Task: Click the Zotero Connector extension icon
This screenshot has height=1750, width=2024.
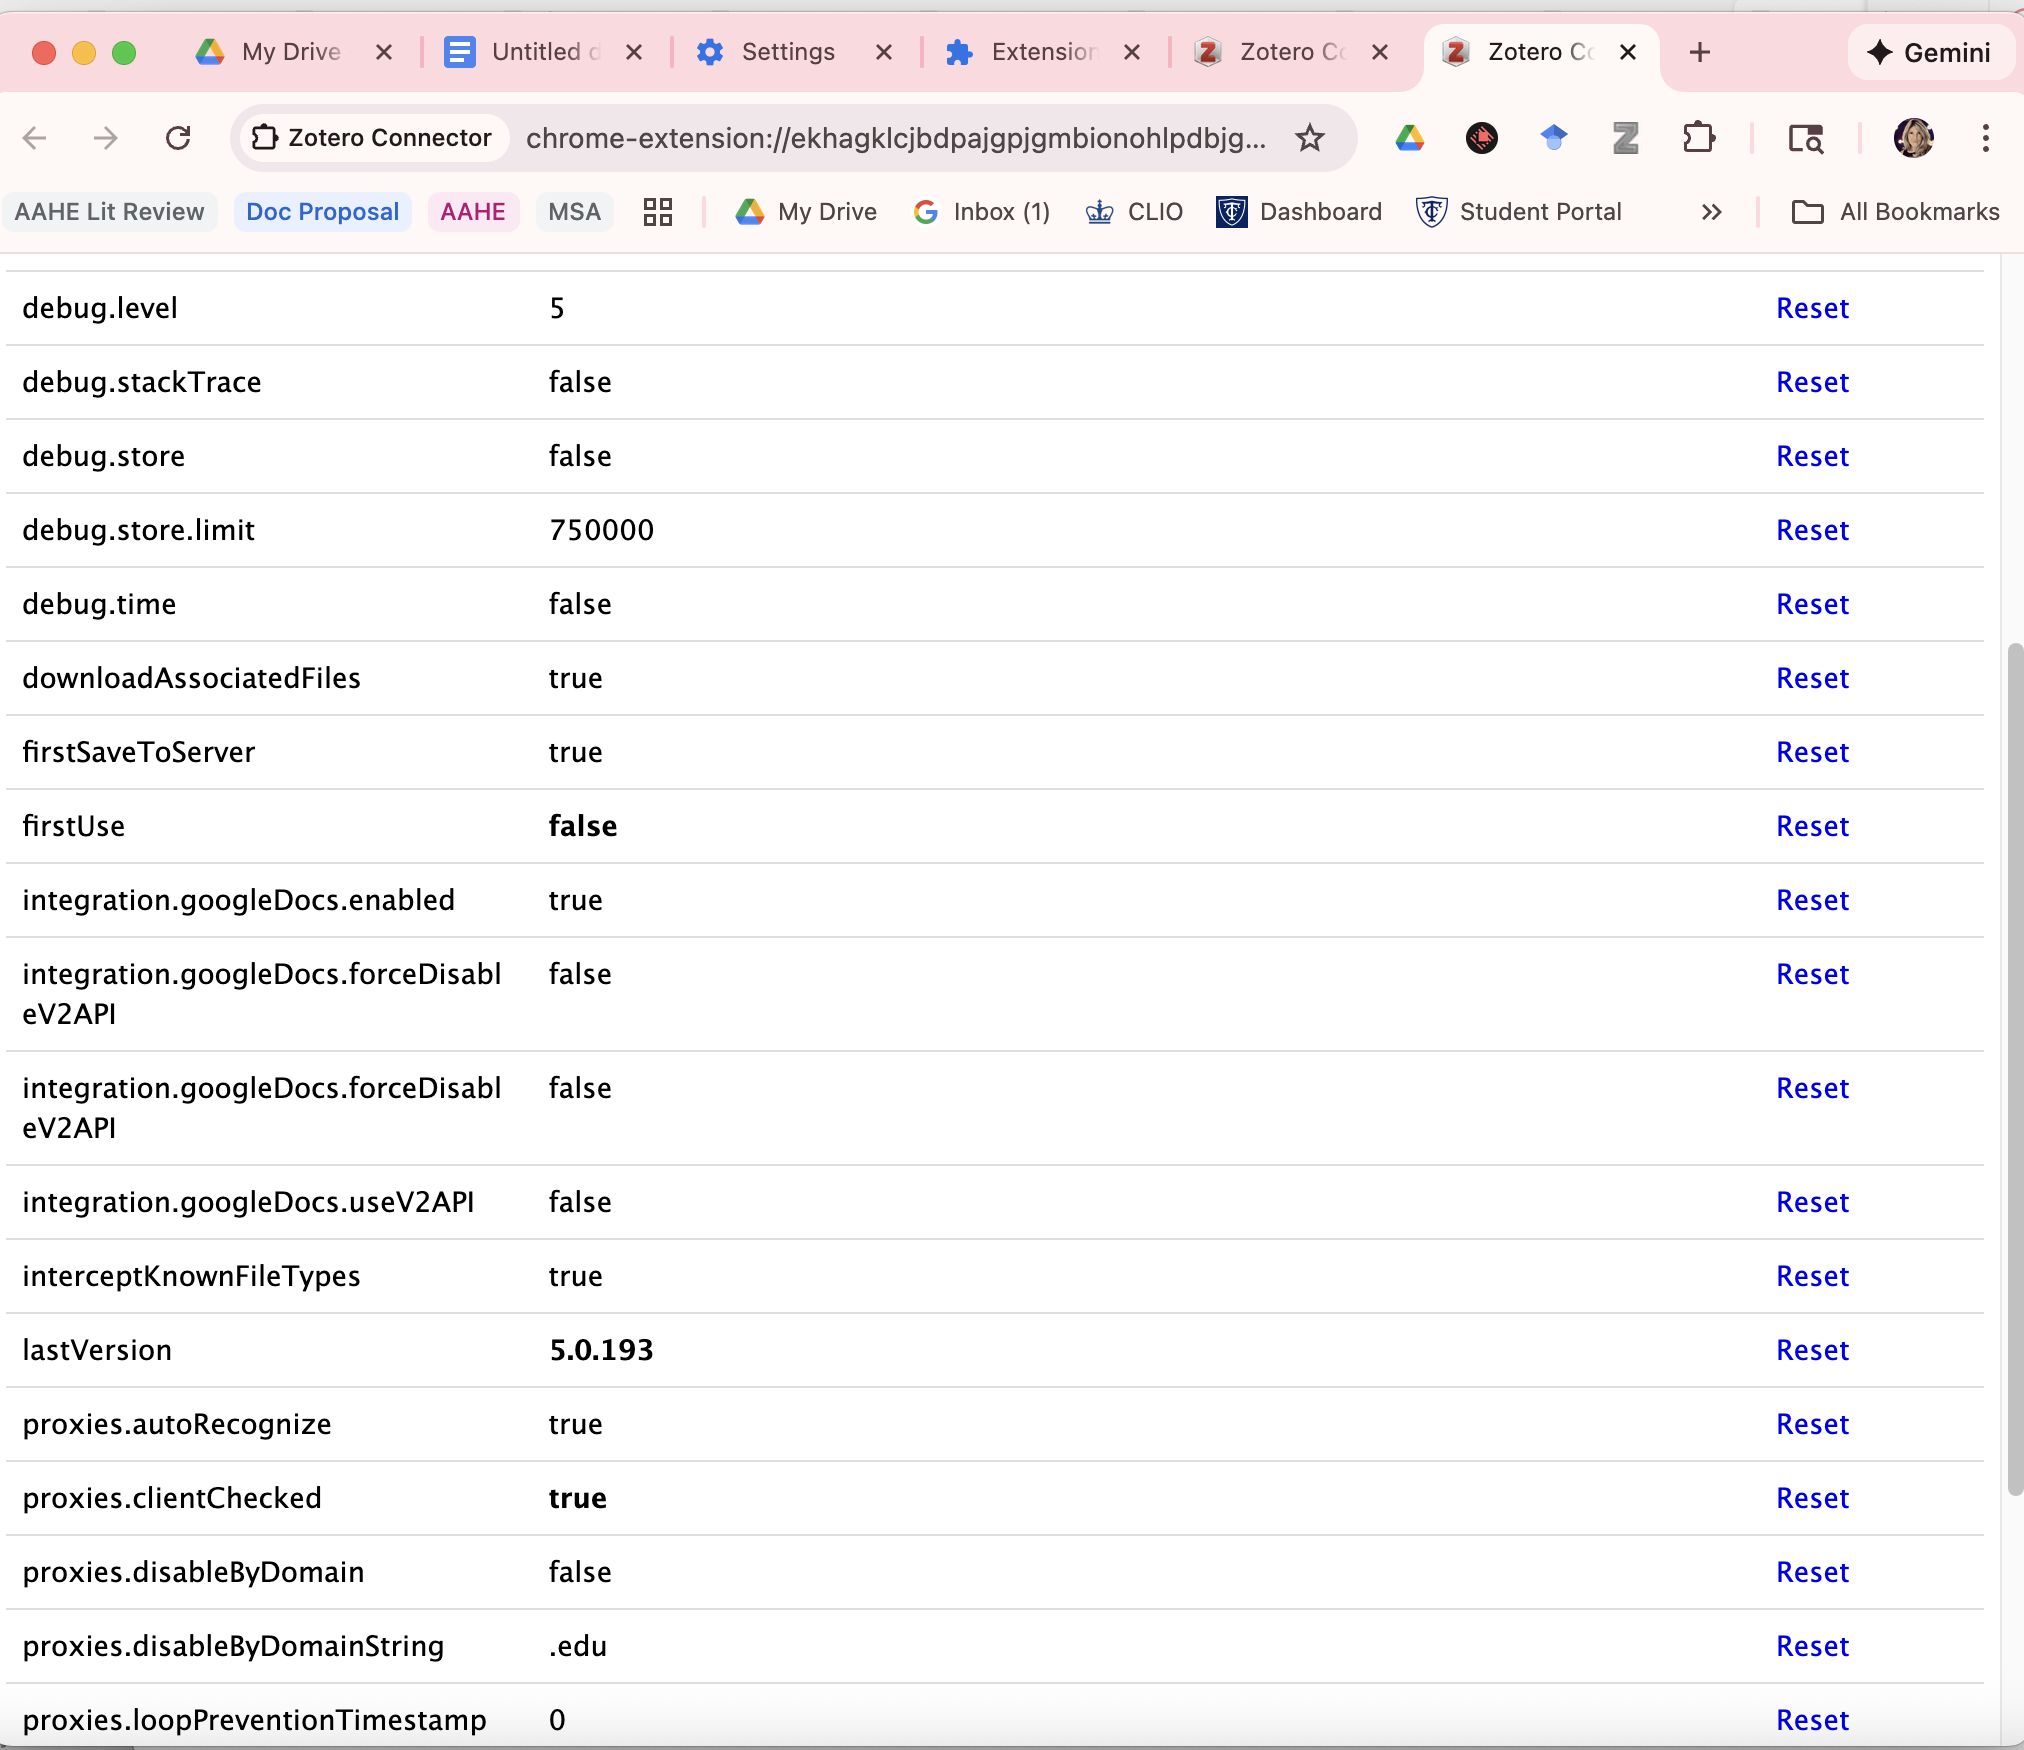Action: [1626, 138]
